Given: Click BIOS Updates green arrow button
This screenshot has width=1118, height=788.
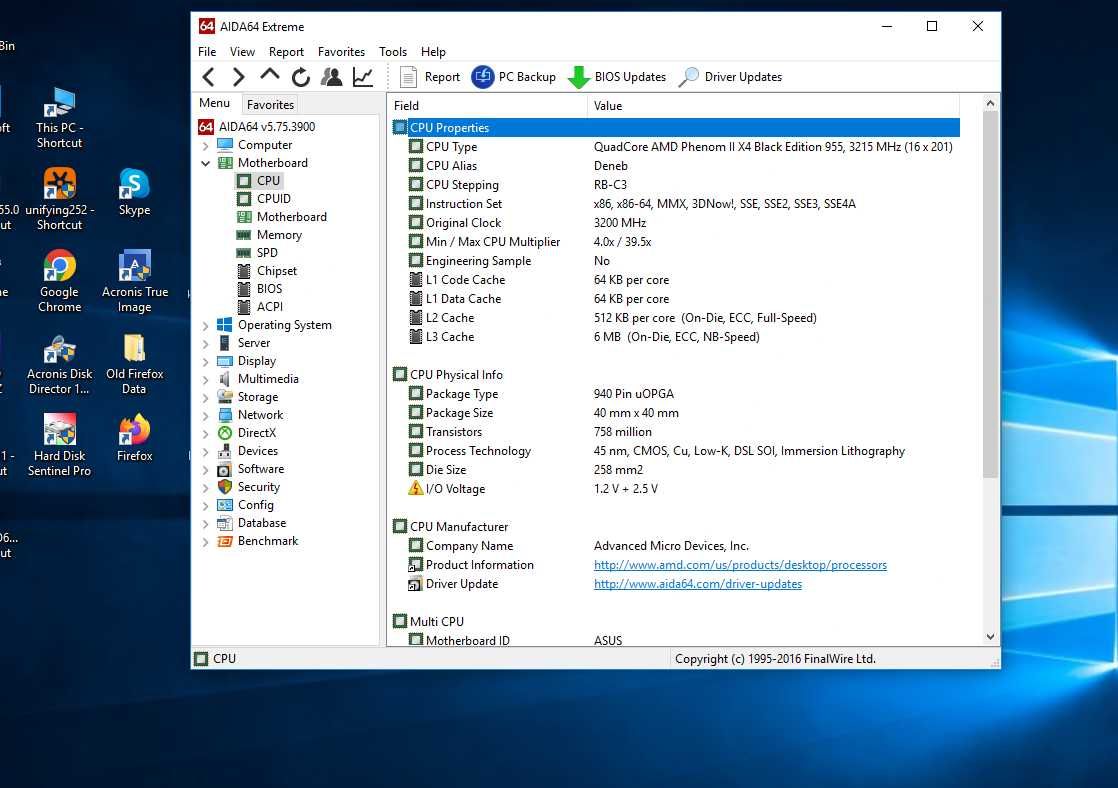Looking at the screenshot, I should [617, 77].
